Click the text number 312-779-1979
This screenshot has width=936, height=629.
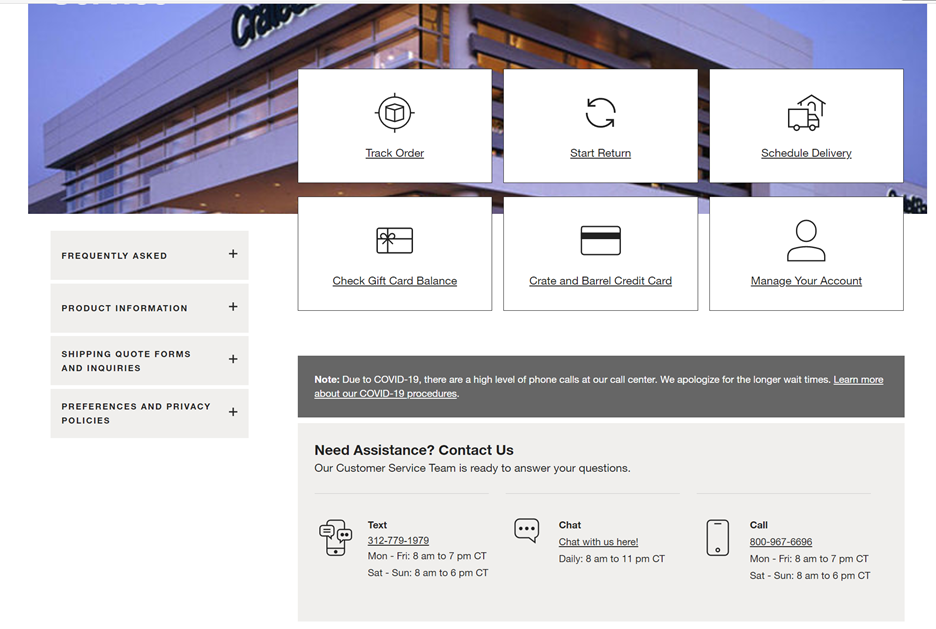(398, 541)
